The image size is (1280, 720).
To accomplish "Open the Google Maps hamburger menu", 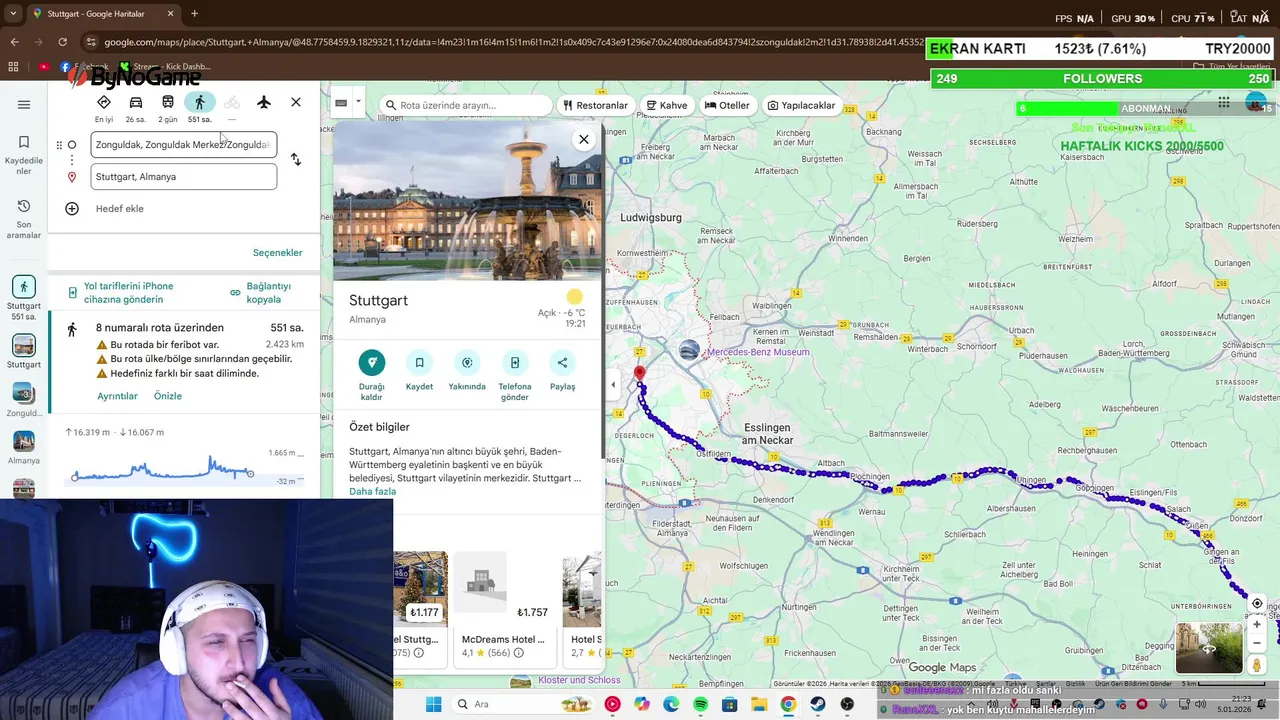I will tap(24, 104).
